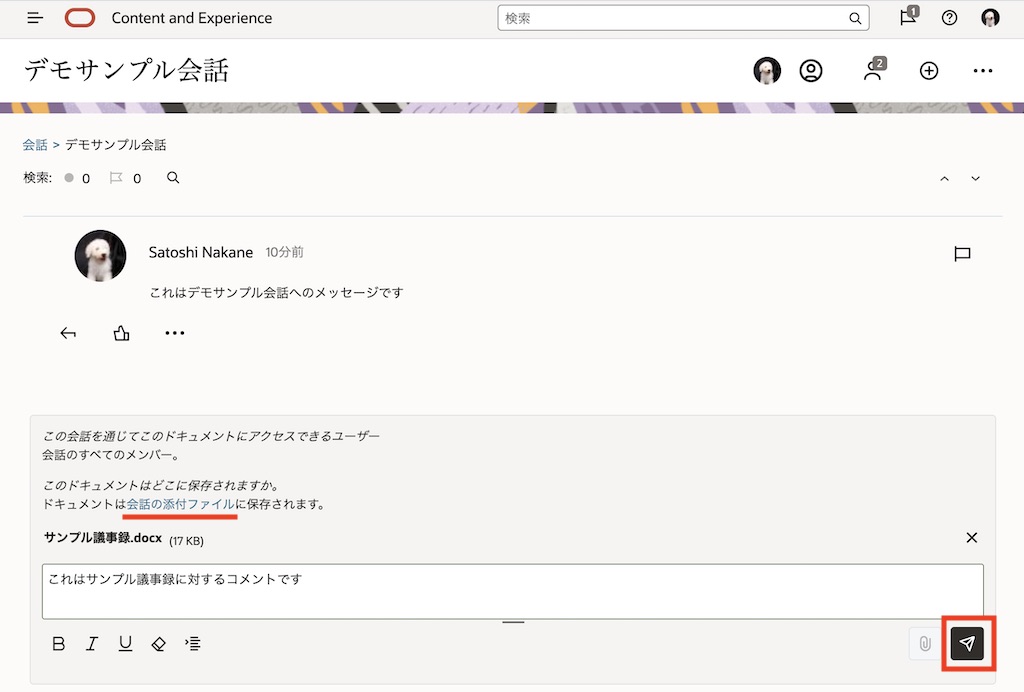Toggle italic formatting in the comment editor
This screenshot has height=692, width=1024.
[x=91, y=644]
